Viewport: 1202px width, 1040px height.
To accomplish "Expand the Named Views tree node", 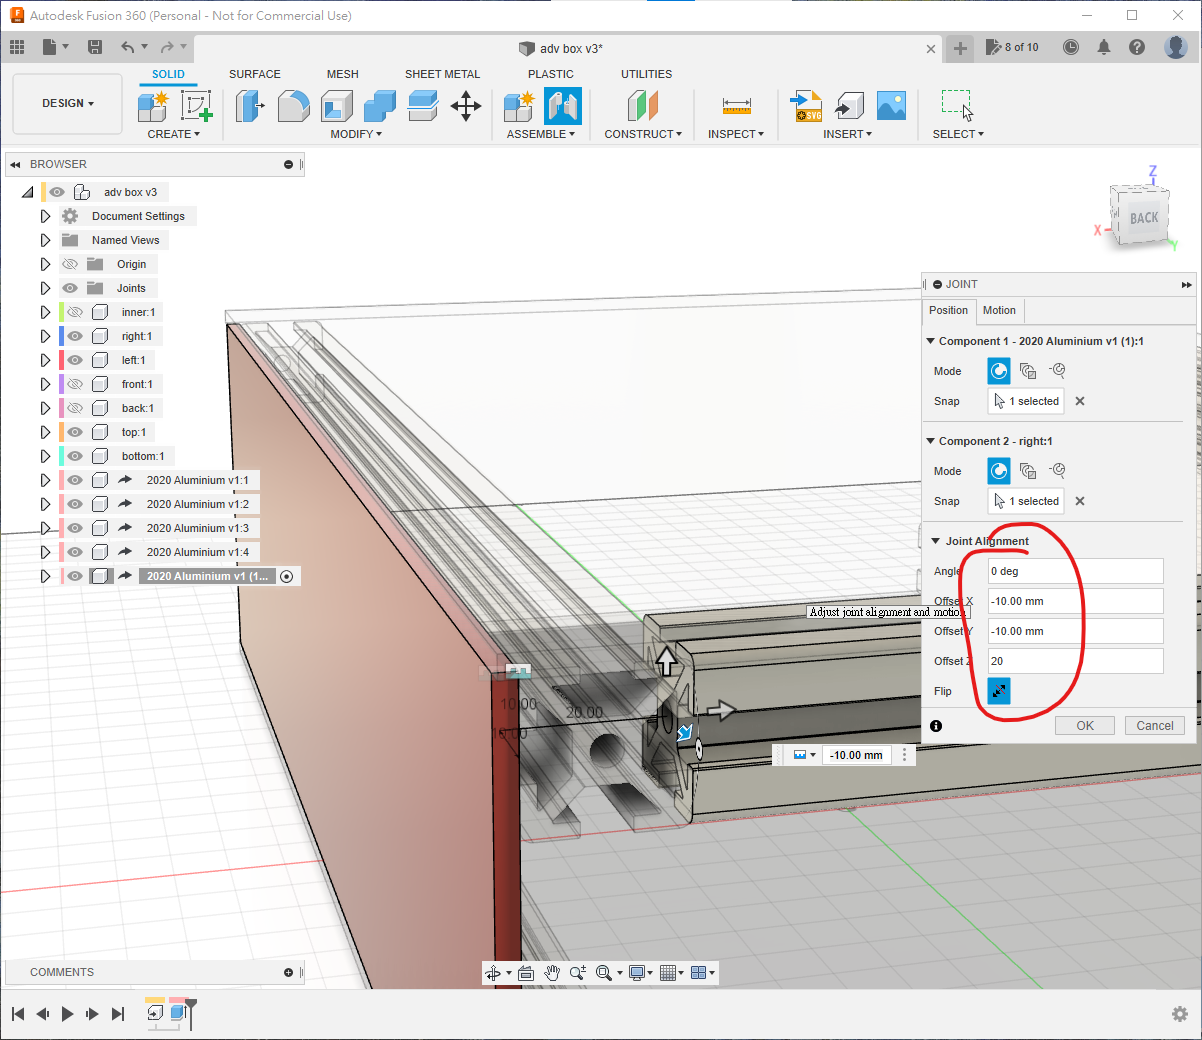I will click(x=45, y=240).
